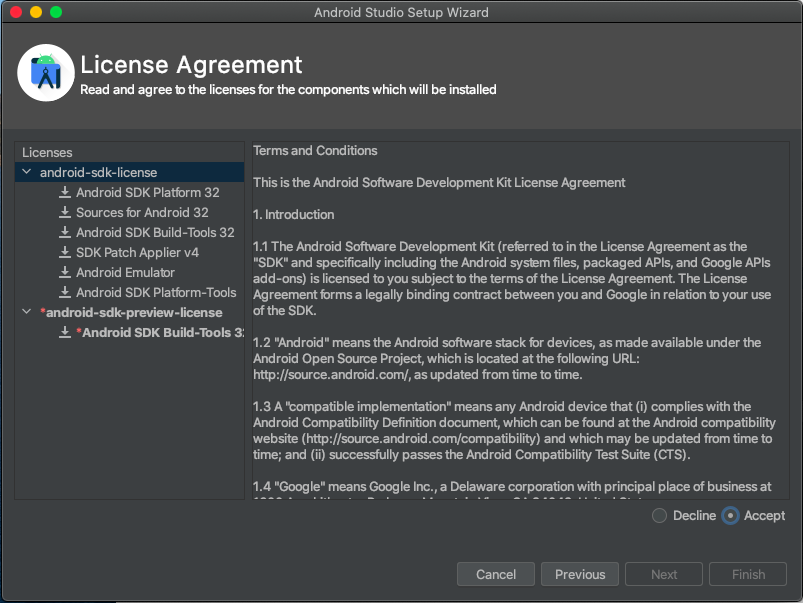Click the Cancel button
This screenshot has width=803, height=603.
coord(496,574)
